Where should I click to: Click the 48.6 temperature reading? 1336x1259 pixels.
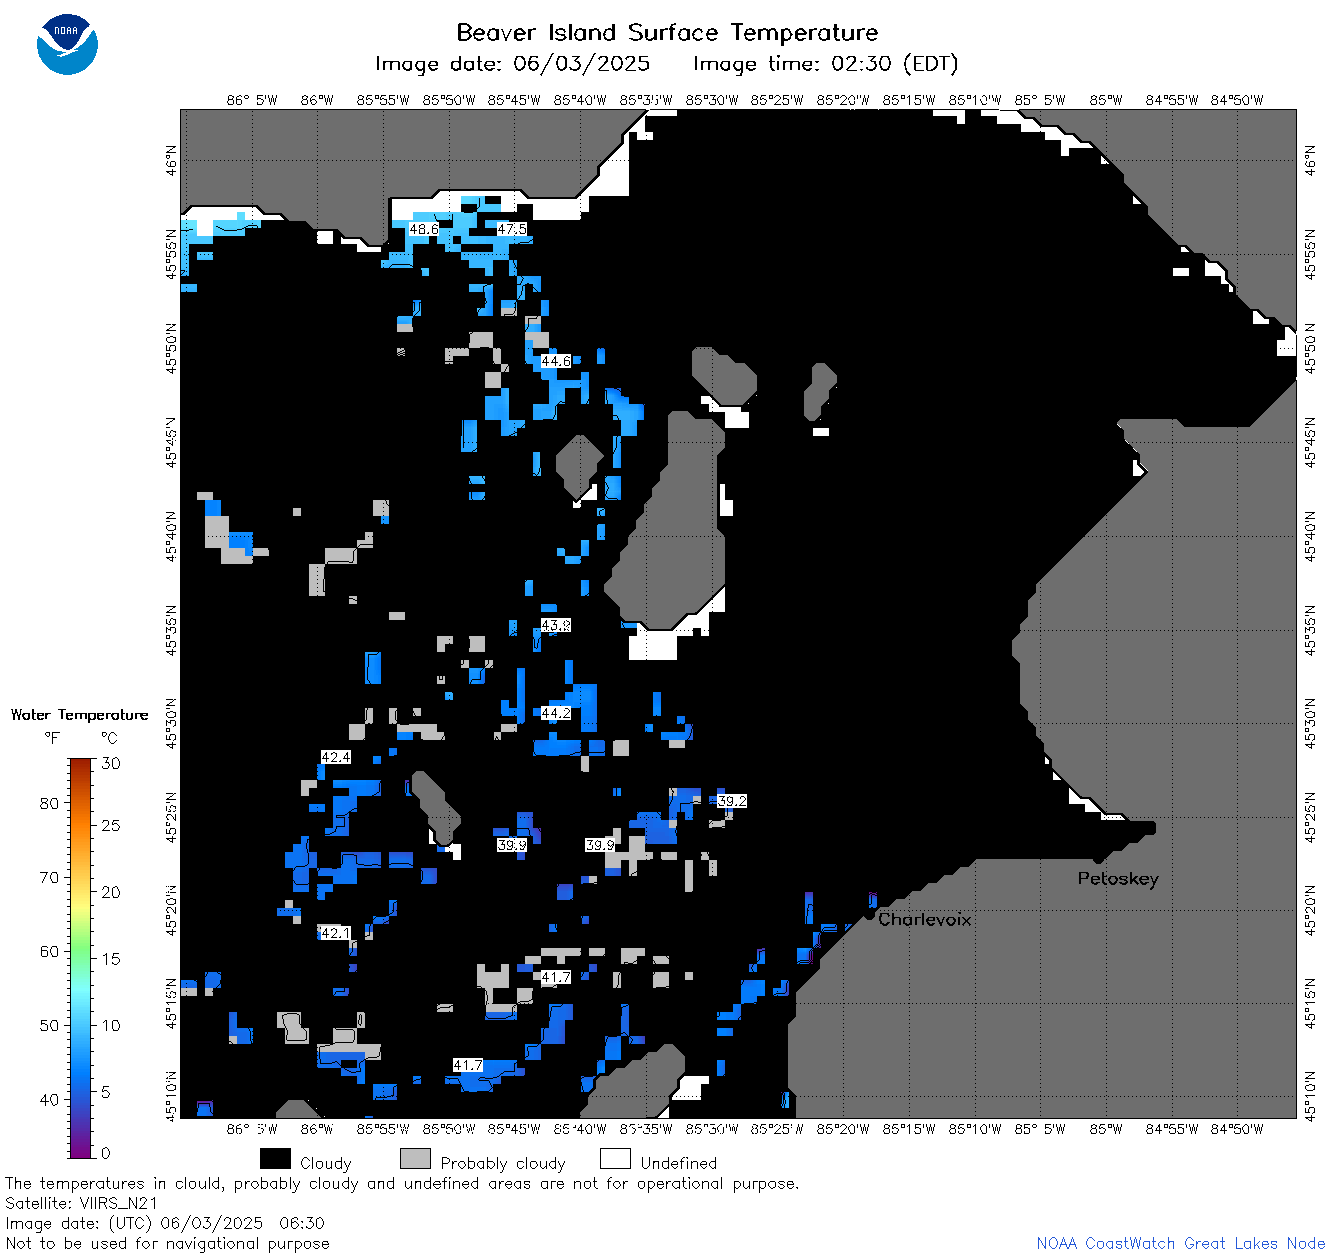(x=424, y=229)
